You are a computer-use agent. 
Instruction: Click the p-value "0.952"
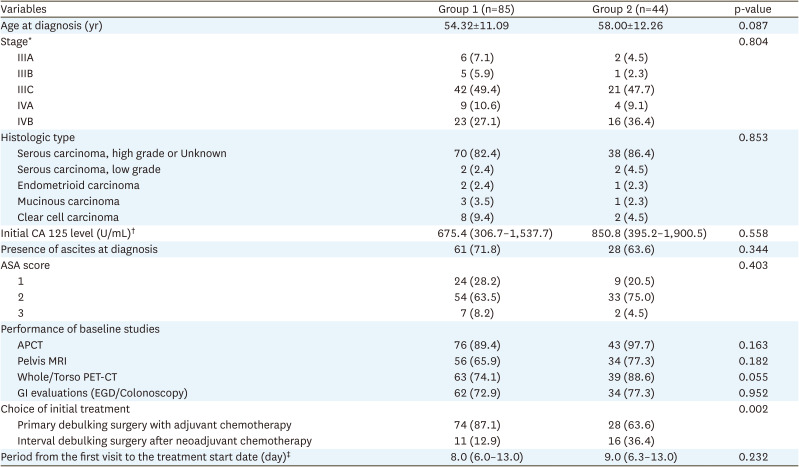point(753,393)
